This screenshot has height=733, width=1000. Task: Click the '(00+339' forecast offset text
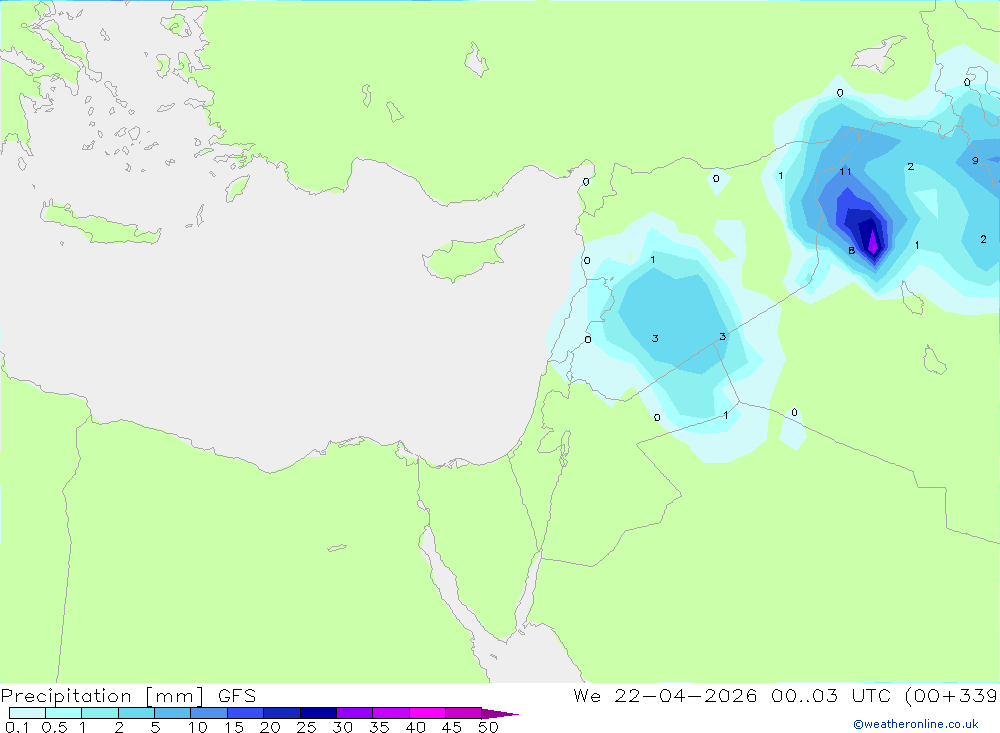pos(951,695)
